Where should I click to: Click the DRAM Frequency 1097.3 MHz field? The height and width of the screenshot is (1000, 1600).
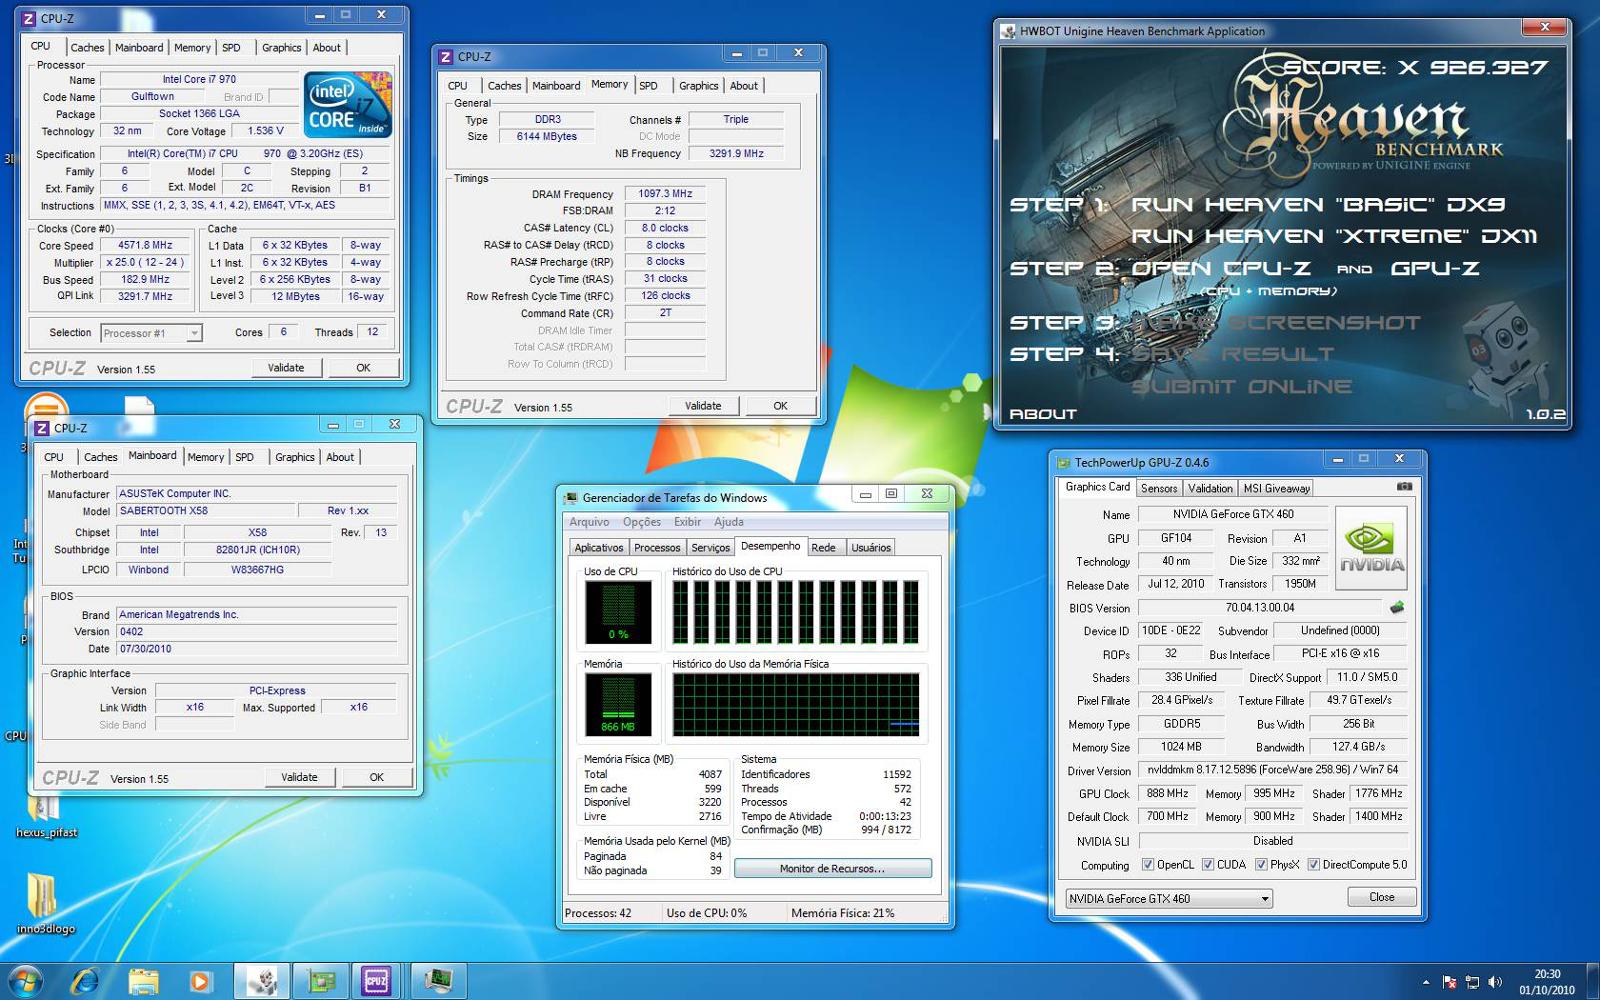(x=665, y=194)
